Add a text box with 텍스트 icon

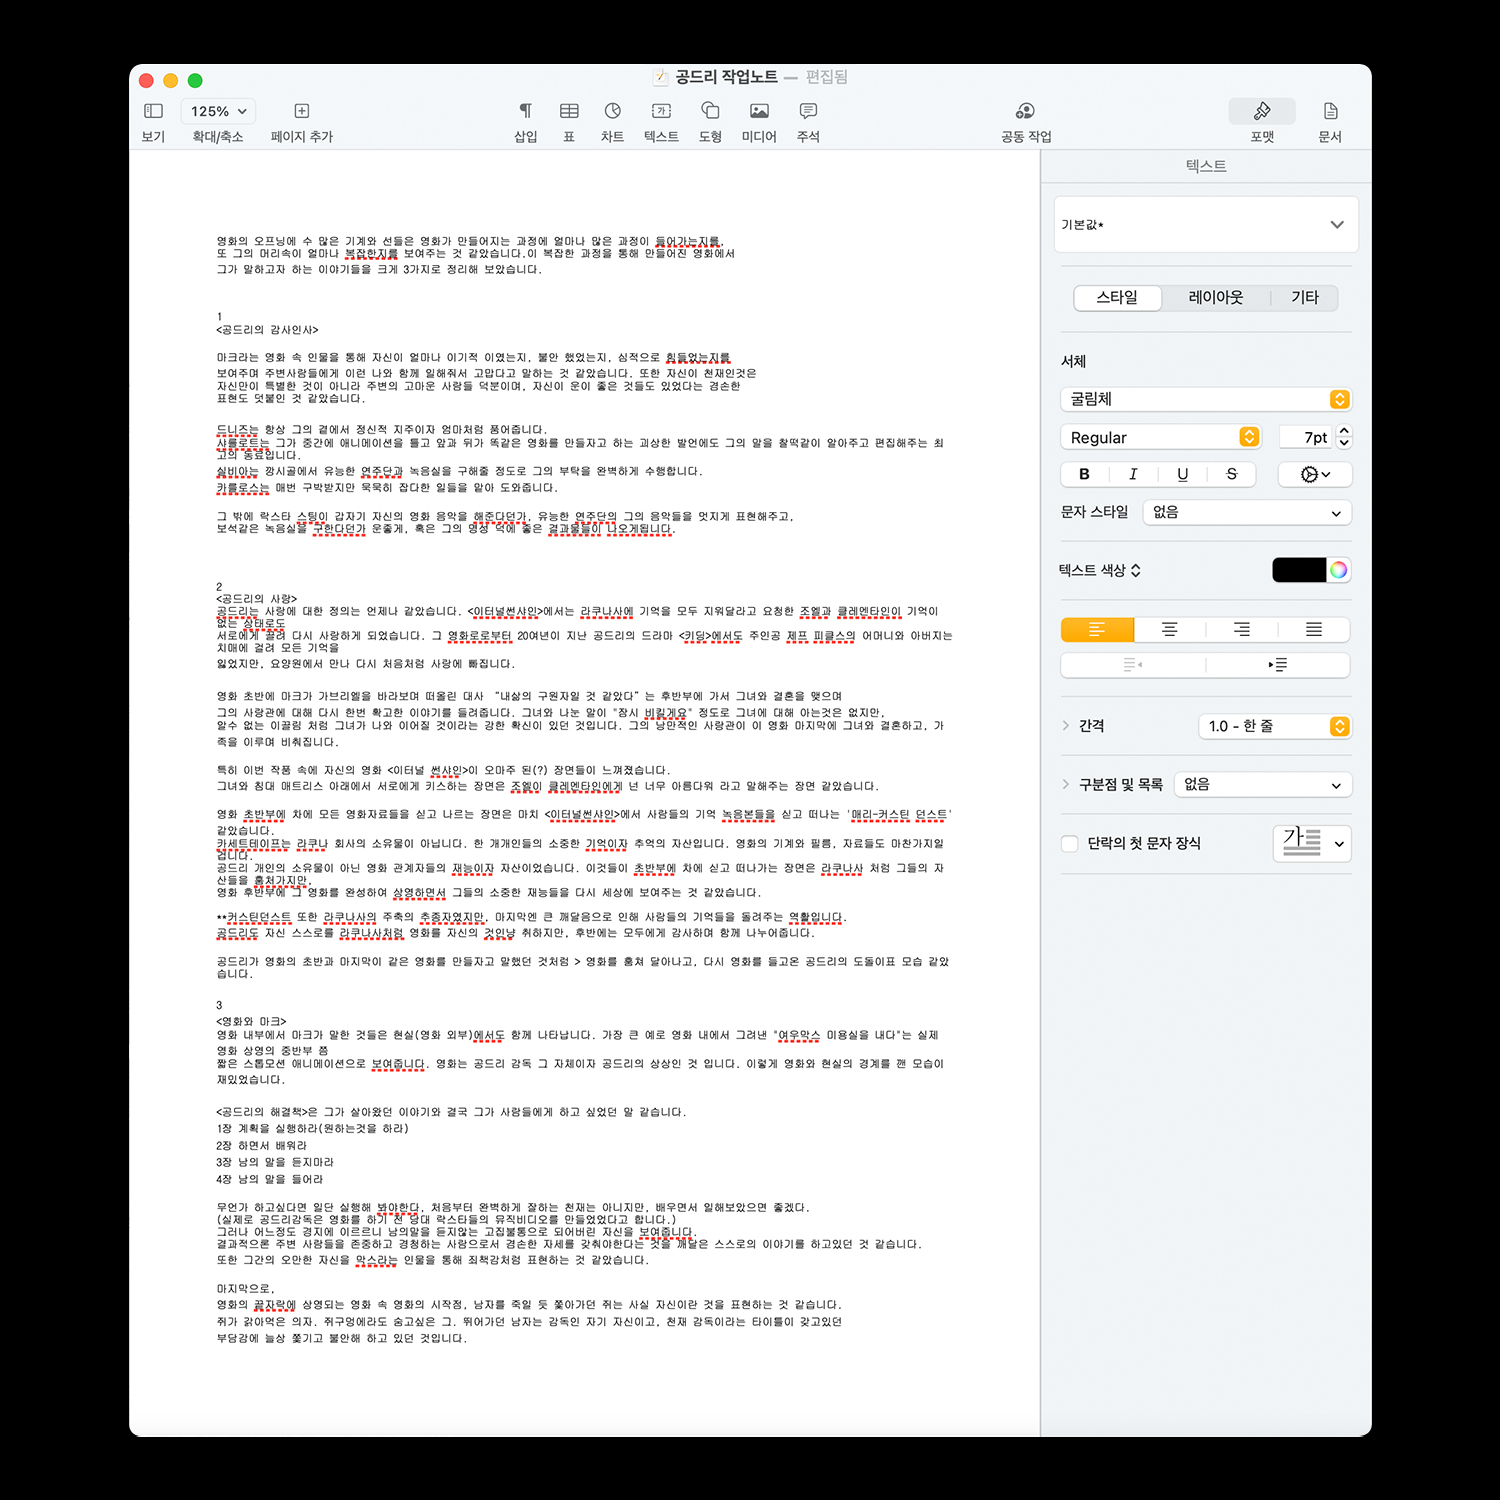click(661, 111)
